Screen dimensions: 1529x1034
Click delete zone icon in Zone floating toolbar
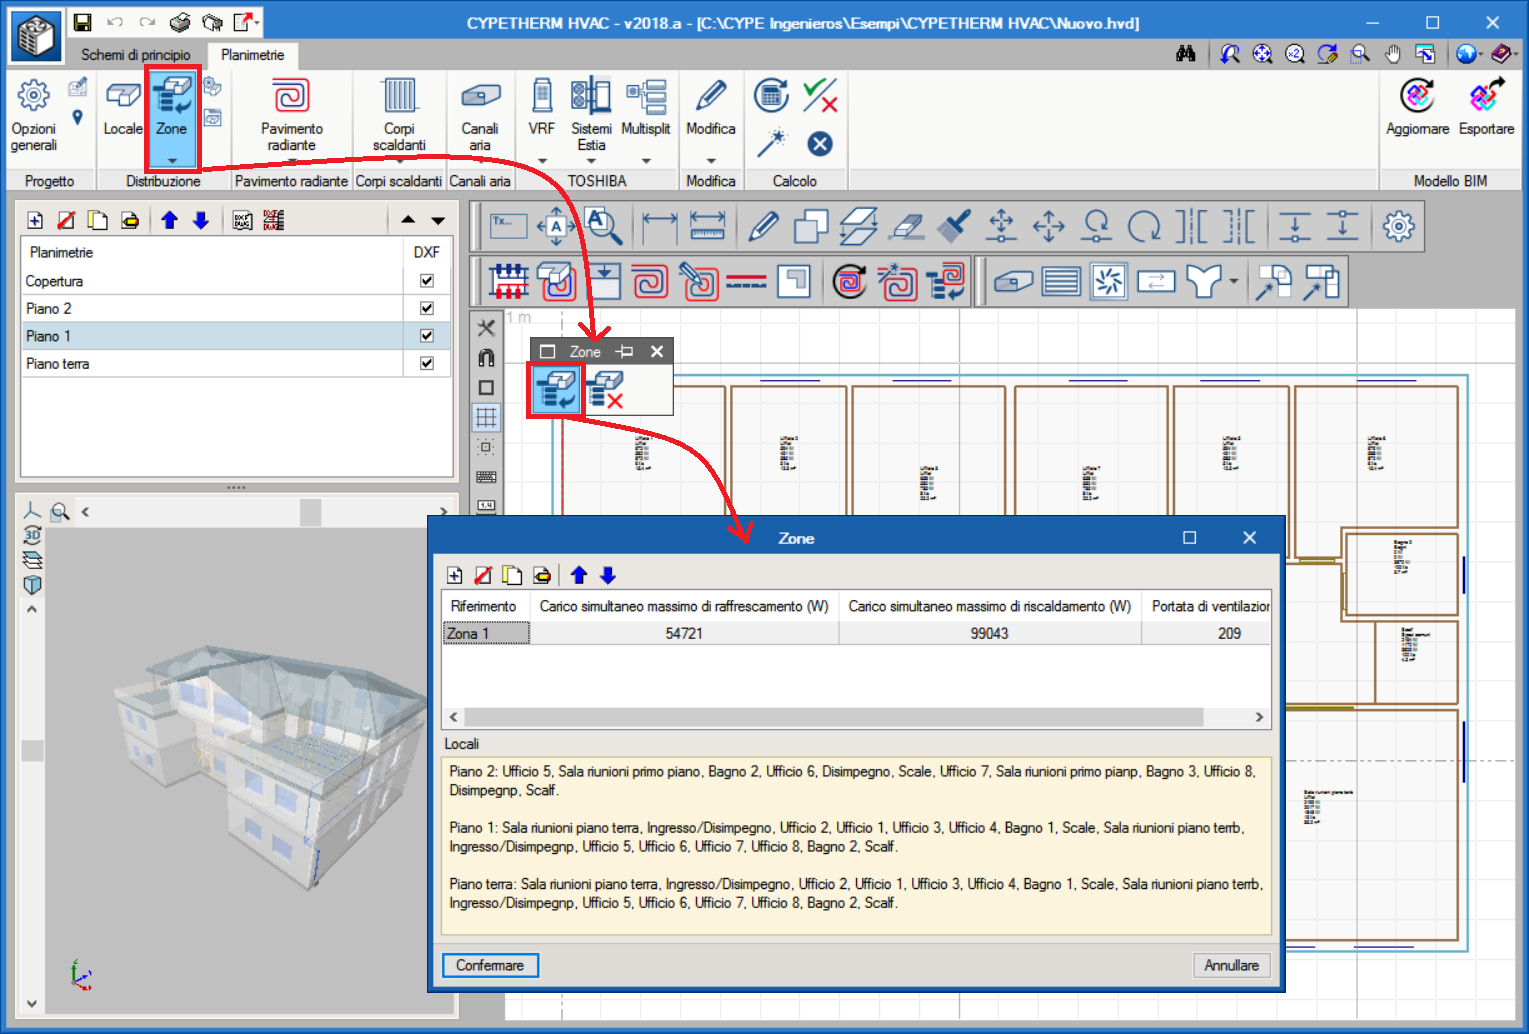(605, 390)
